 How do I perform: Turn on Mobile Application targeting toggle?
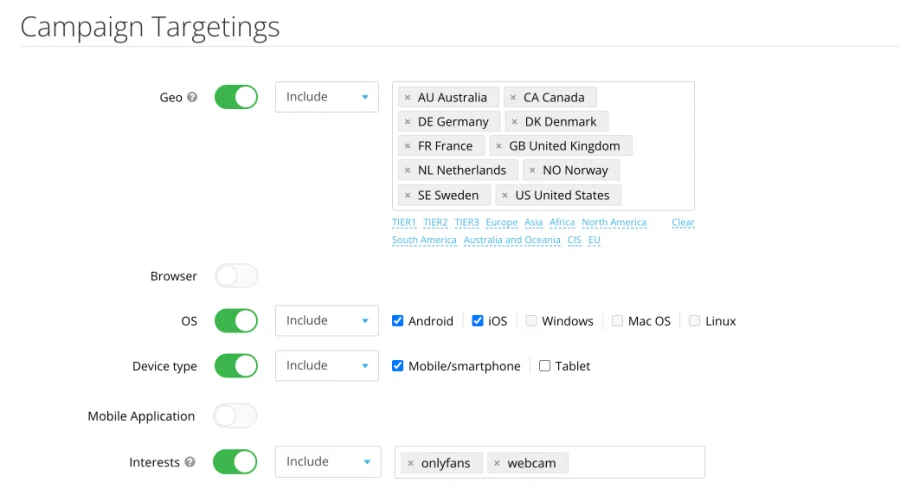tap(236, 416)
